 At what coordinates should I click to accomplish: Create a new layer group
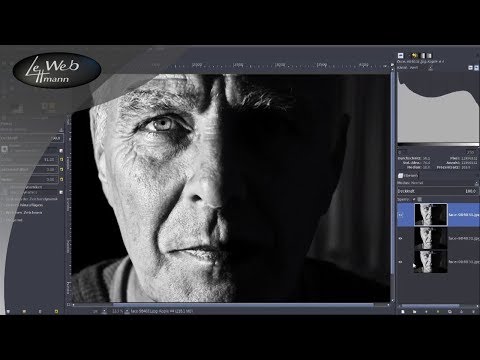pos(414,312)
